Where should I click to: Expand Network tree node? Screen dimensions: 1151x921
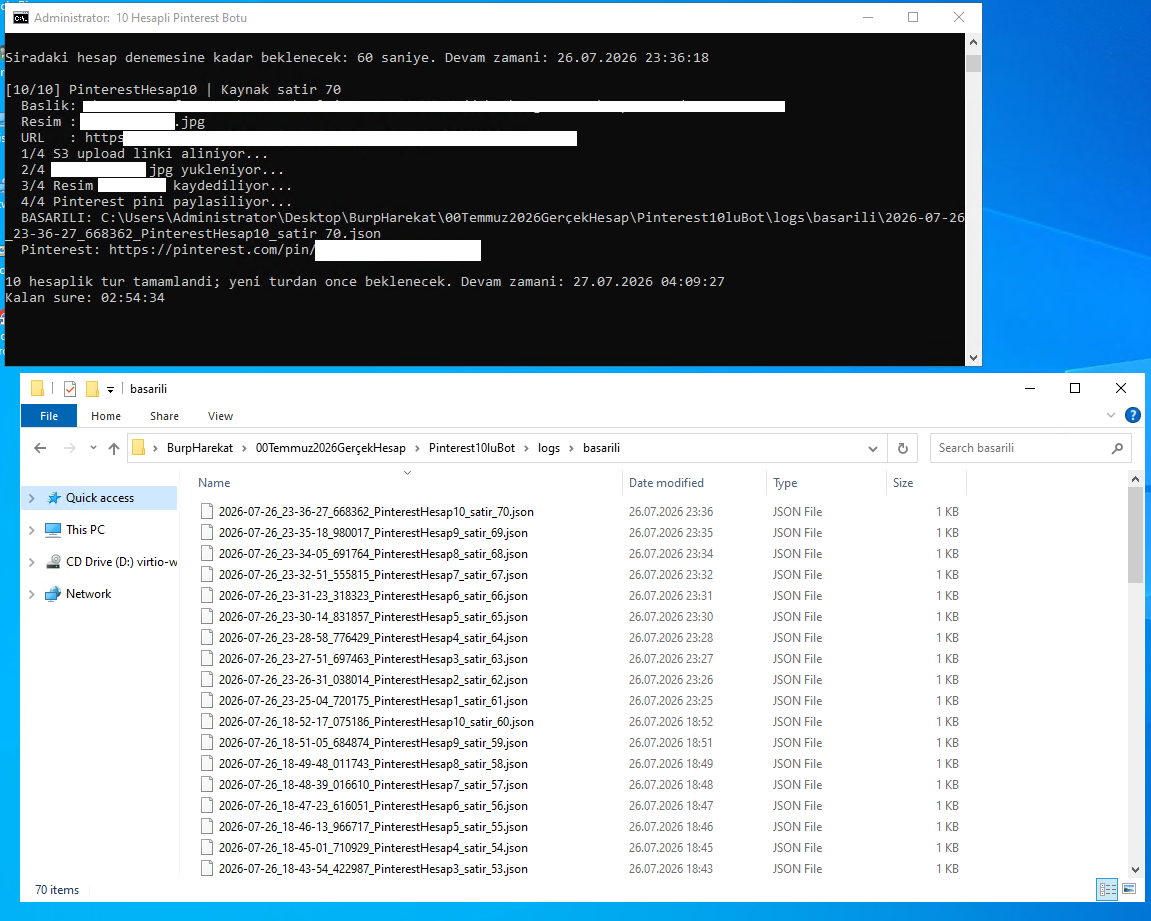click(x=32, y=594)
